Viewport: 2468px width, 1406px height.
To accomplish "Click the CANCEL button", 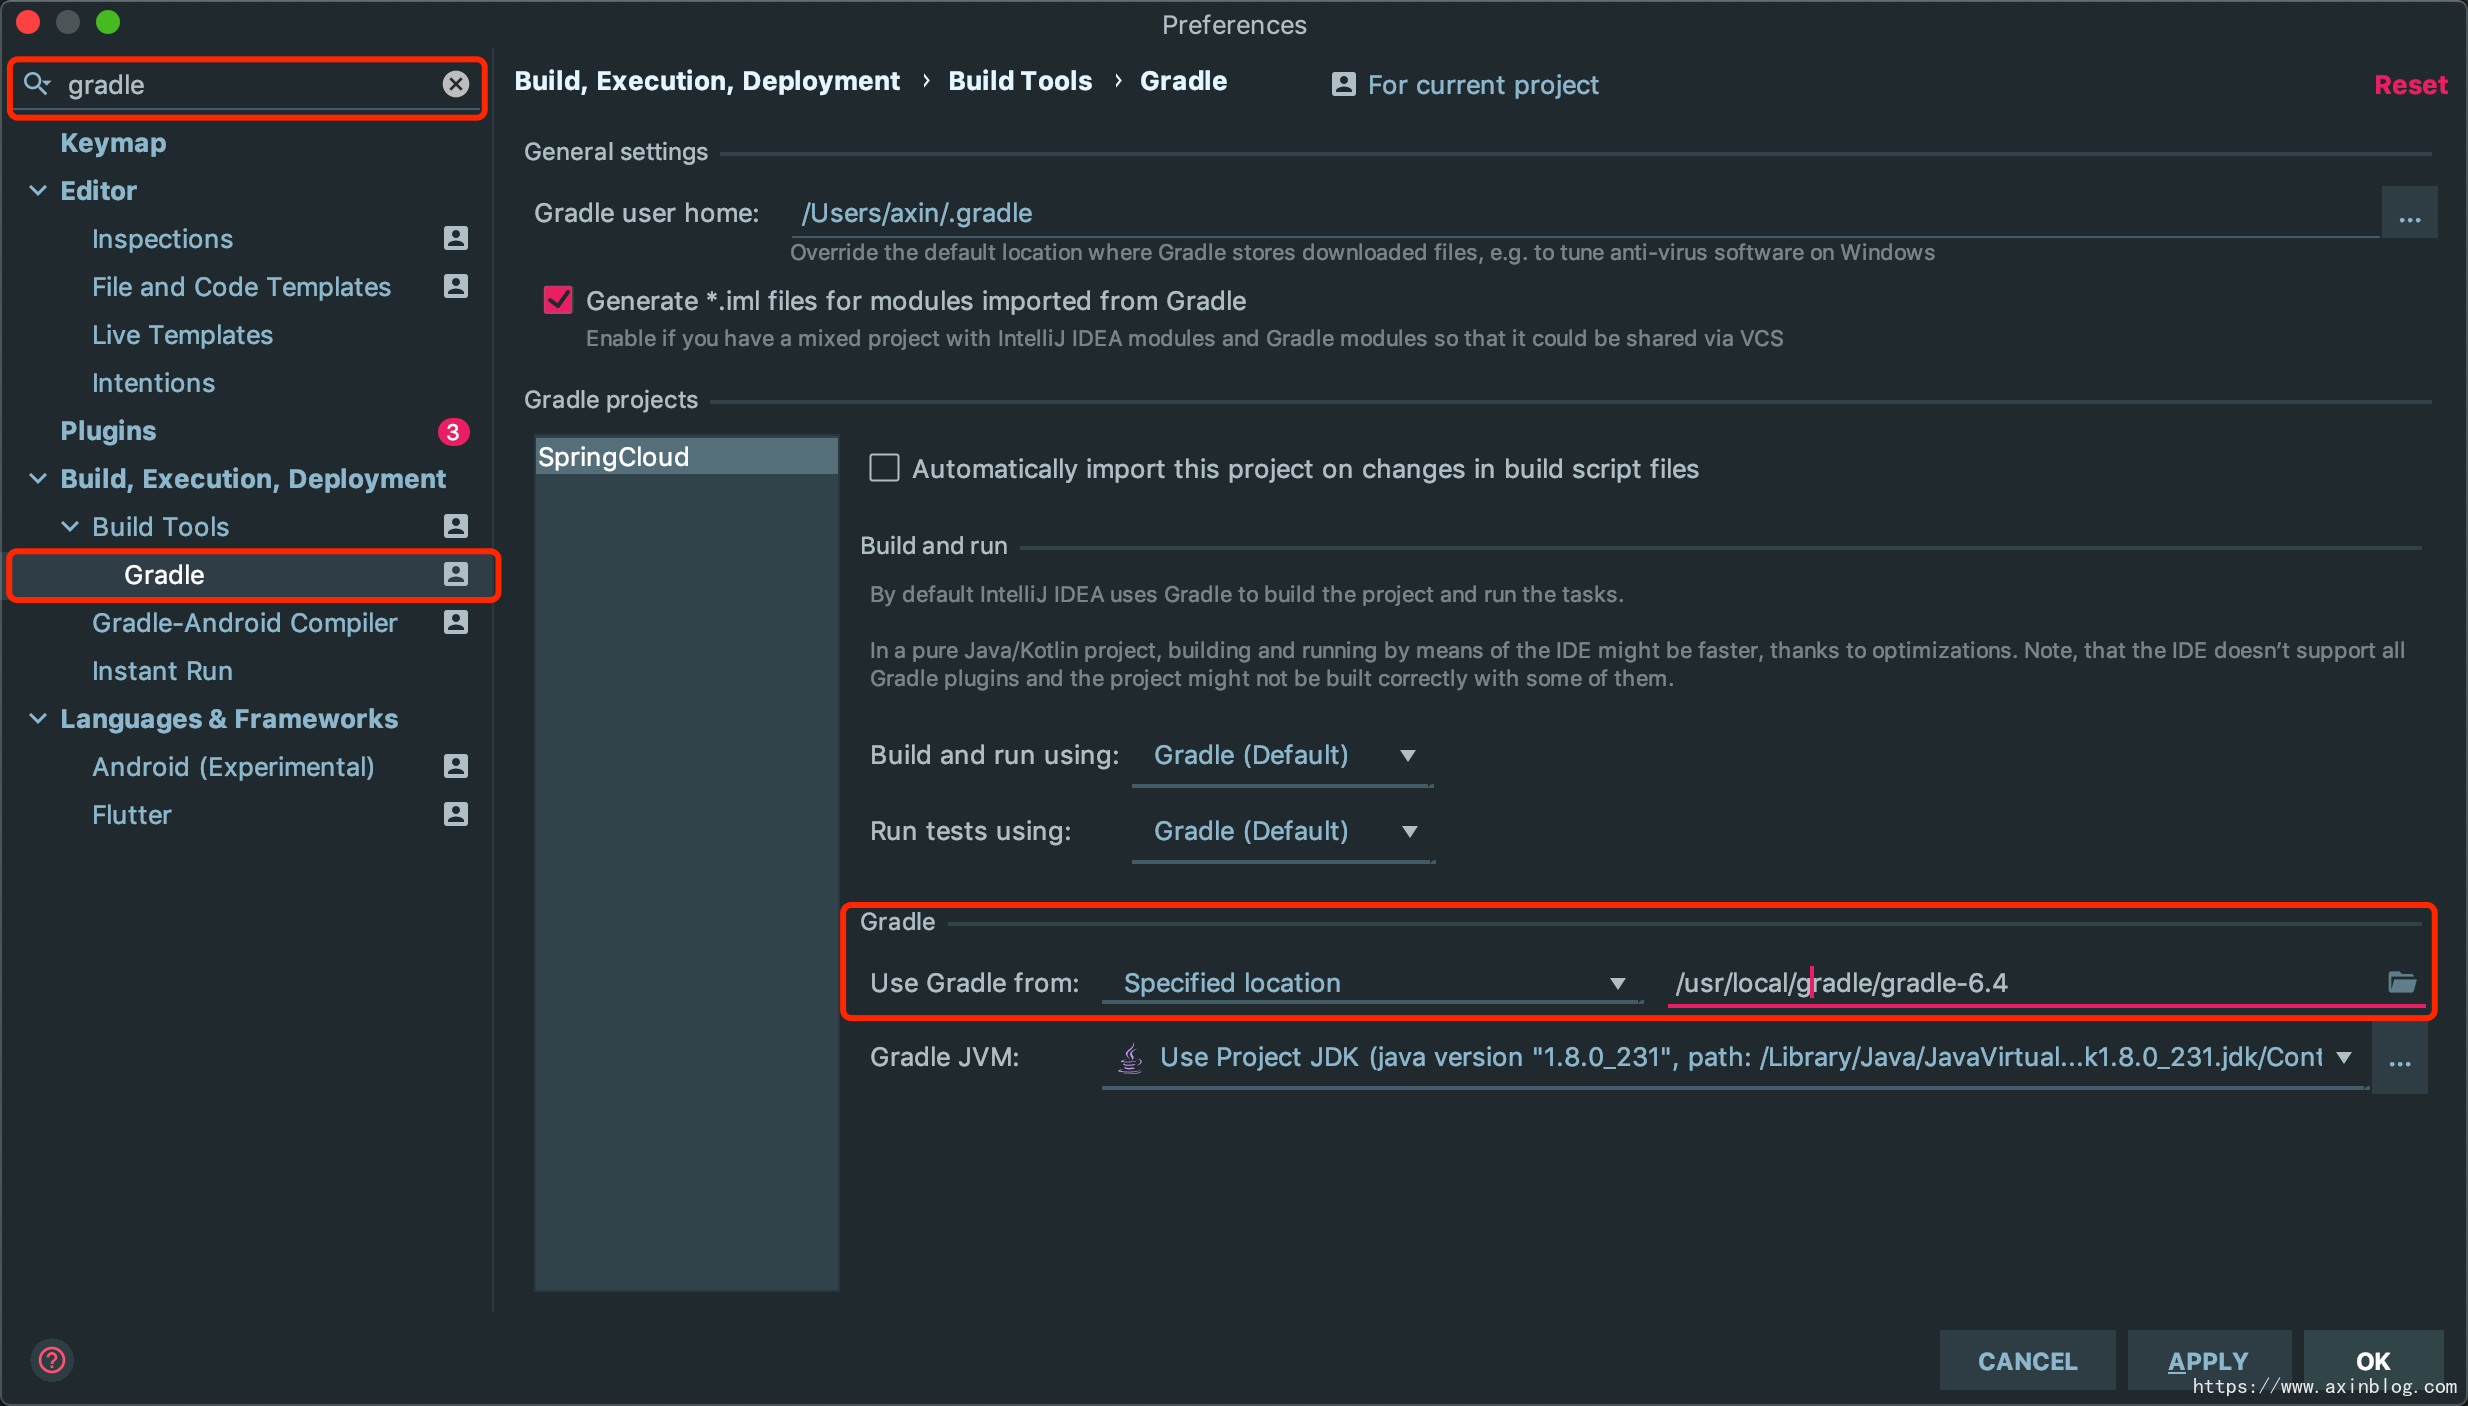I will [x=2027, y=1360].
